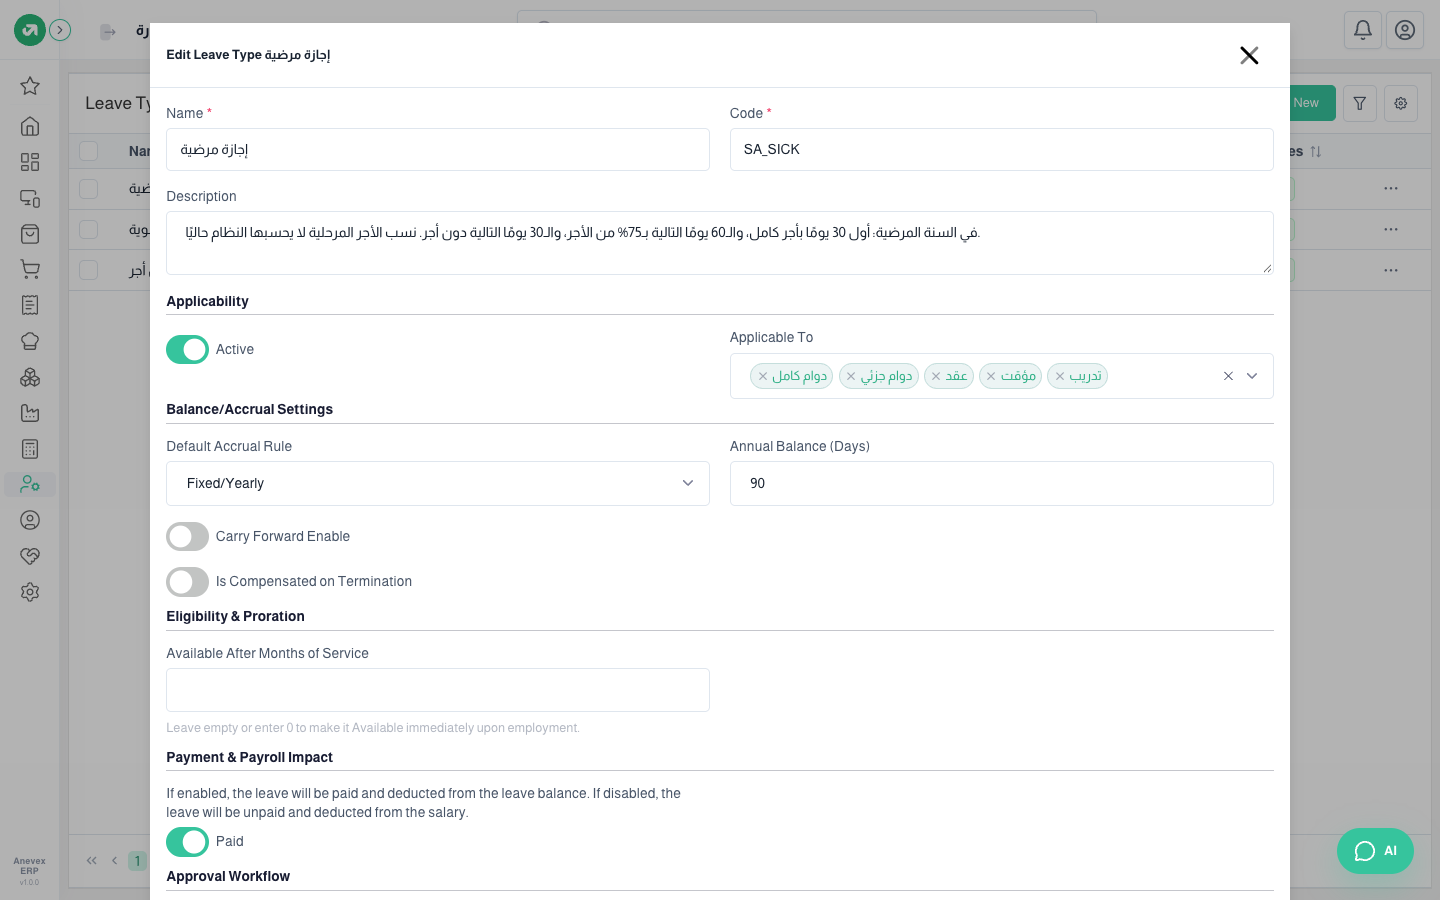Viewport: 1440px width, 900px height.
Task: Click the filter funnel icon
Action: [x=1360, y=103]
